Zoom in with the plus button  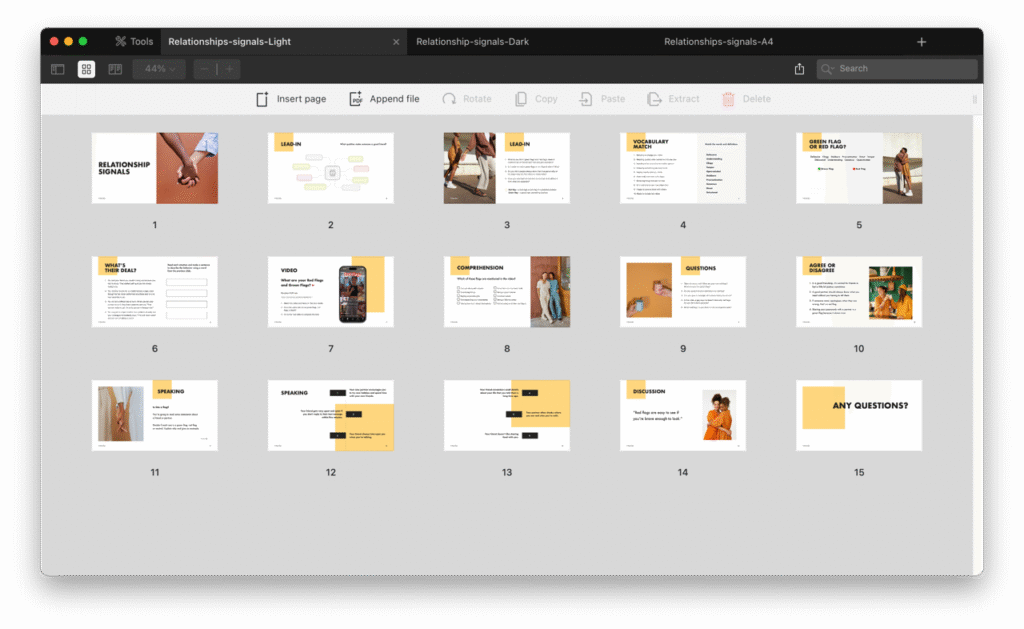[x=229, y=69]
